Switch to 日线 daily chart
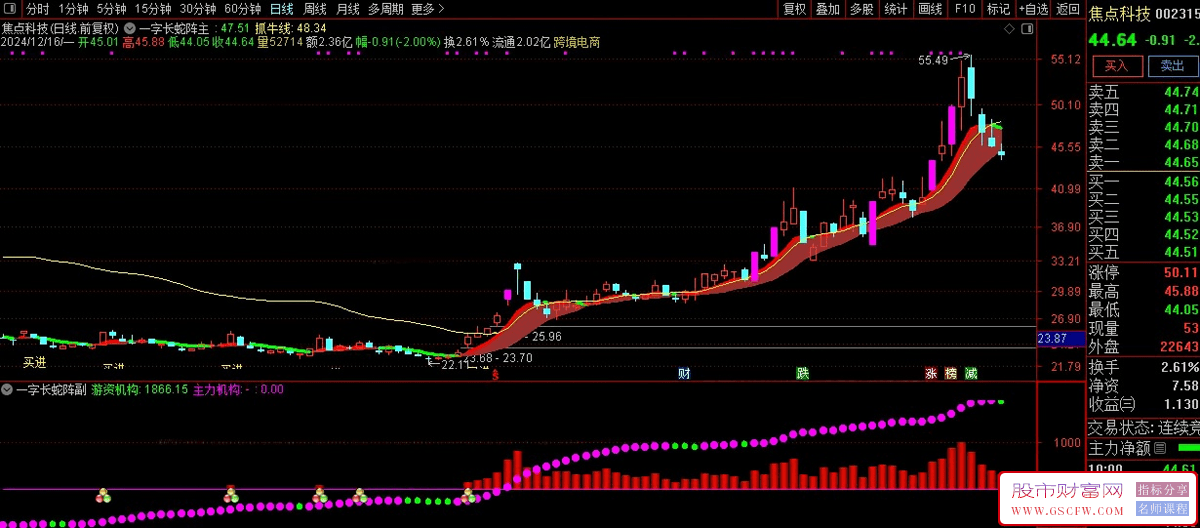This screenshot has height=528, width=1200. (281, 9)
